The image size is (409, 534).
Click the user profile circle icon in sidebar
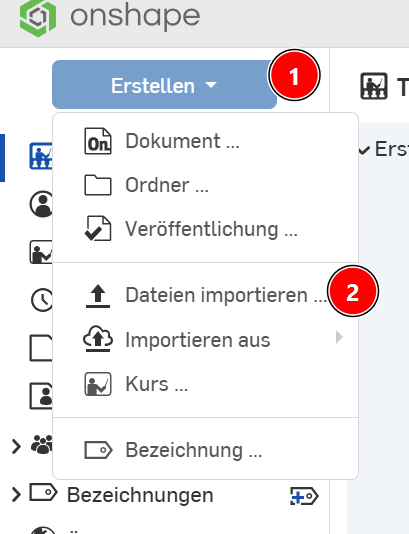41,204
